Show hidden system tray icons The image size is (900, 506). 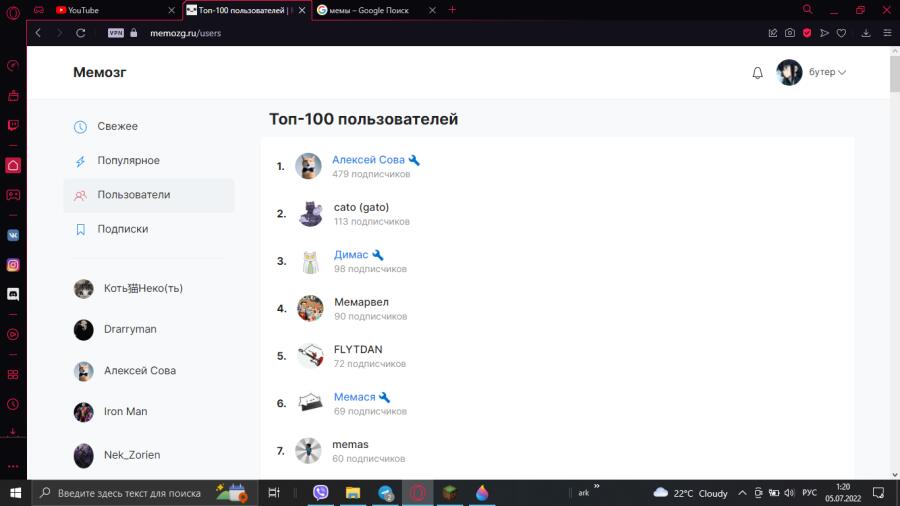tap(742, 493)
